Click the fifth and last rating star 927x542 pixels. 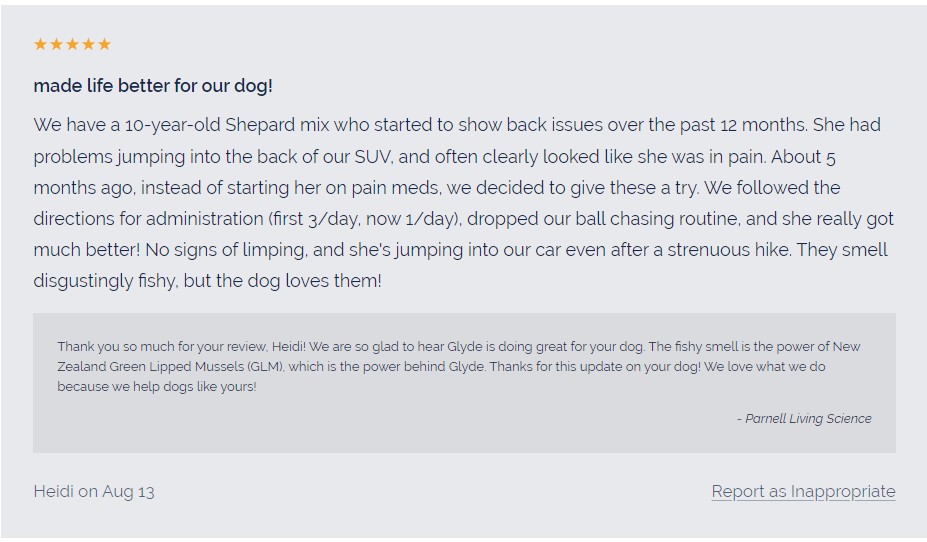click(x=104, y=44)
